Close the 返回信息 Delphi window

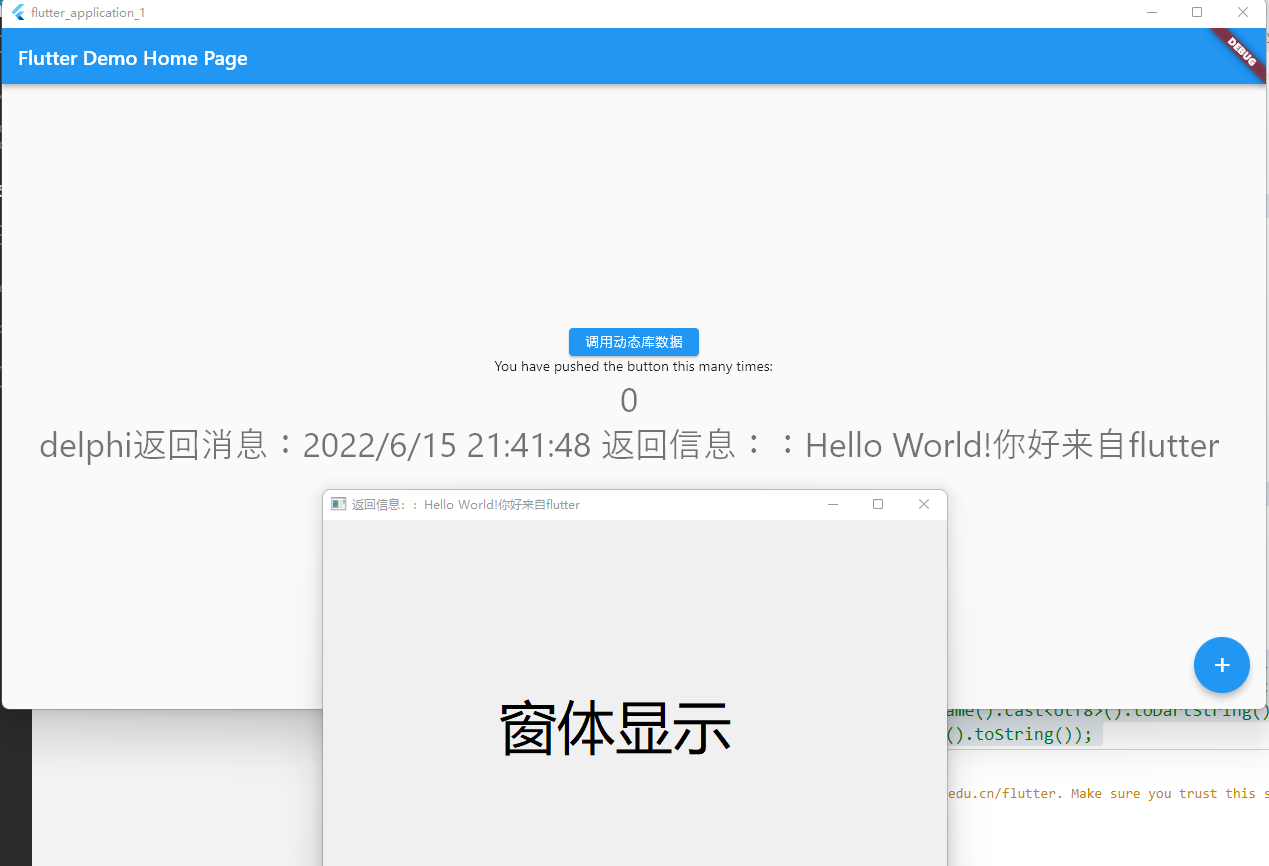coord(924,504)
